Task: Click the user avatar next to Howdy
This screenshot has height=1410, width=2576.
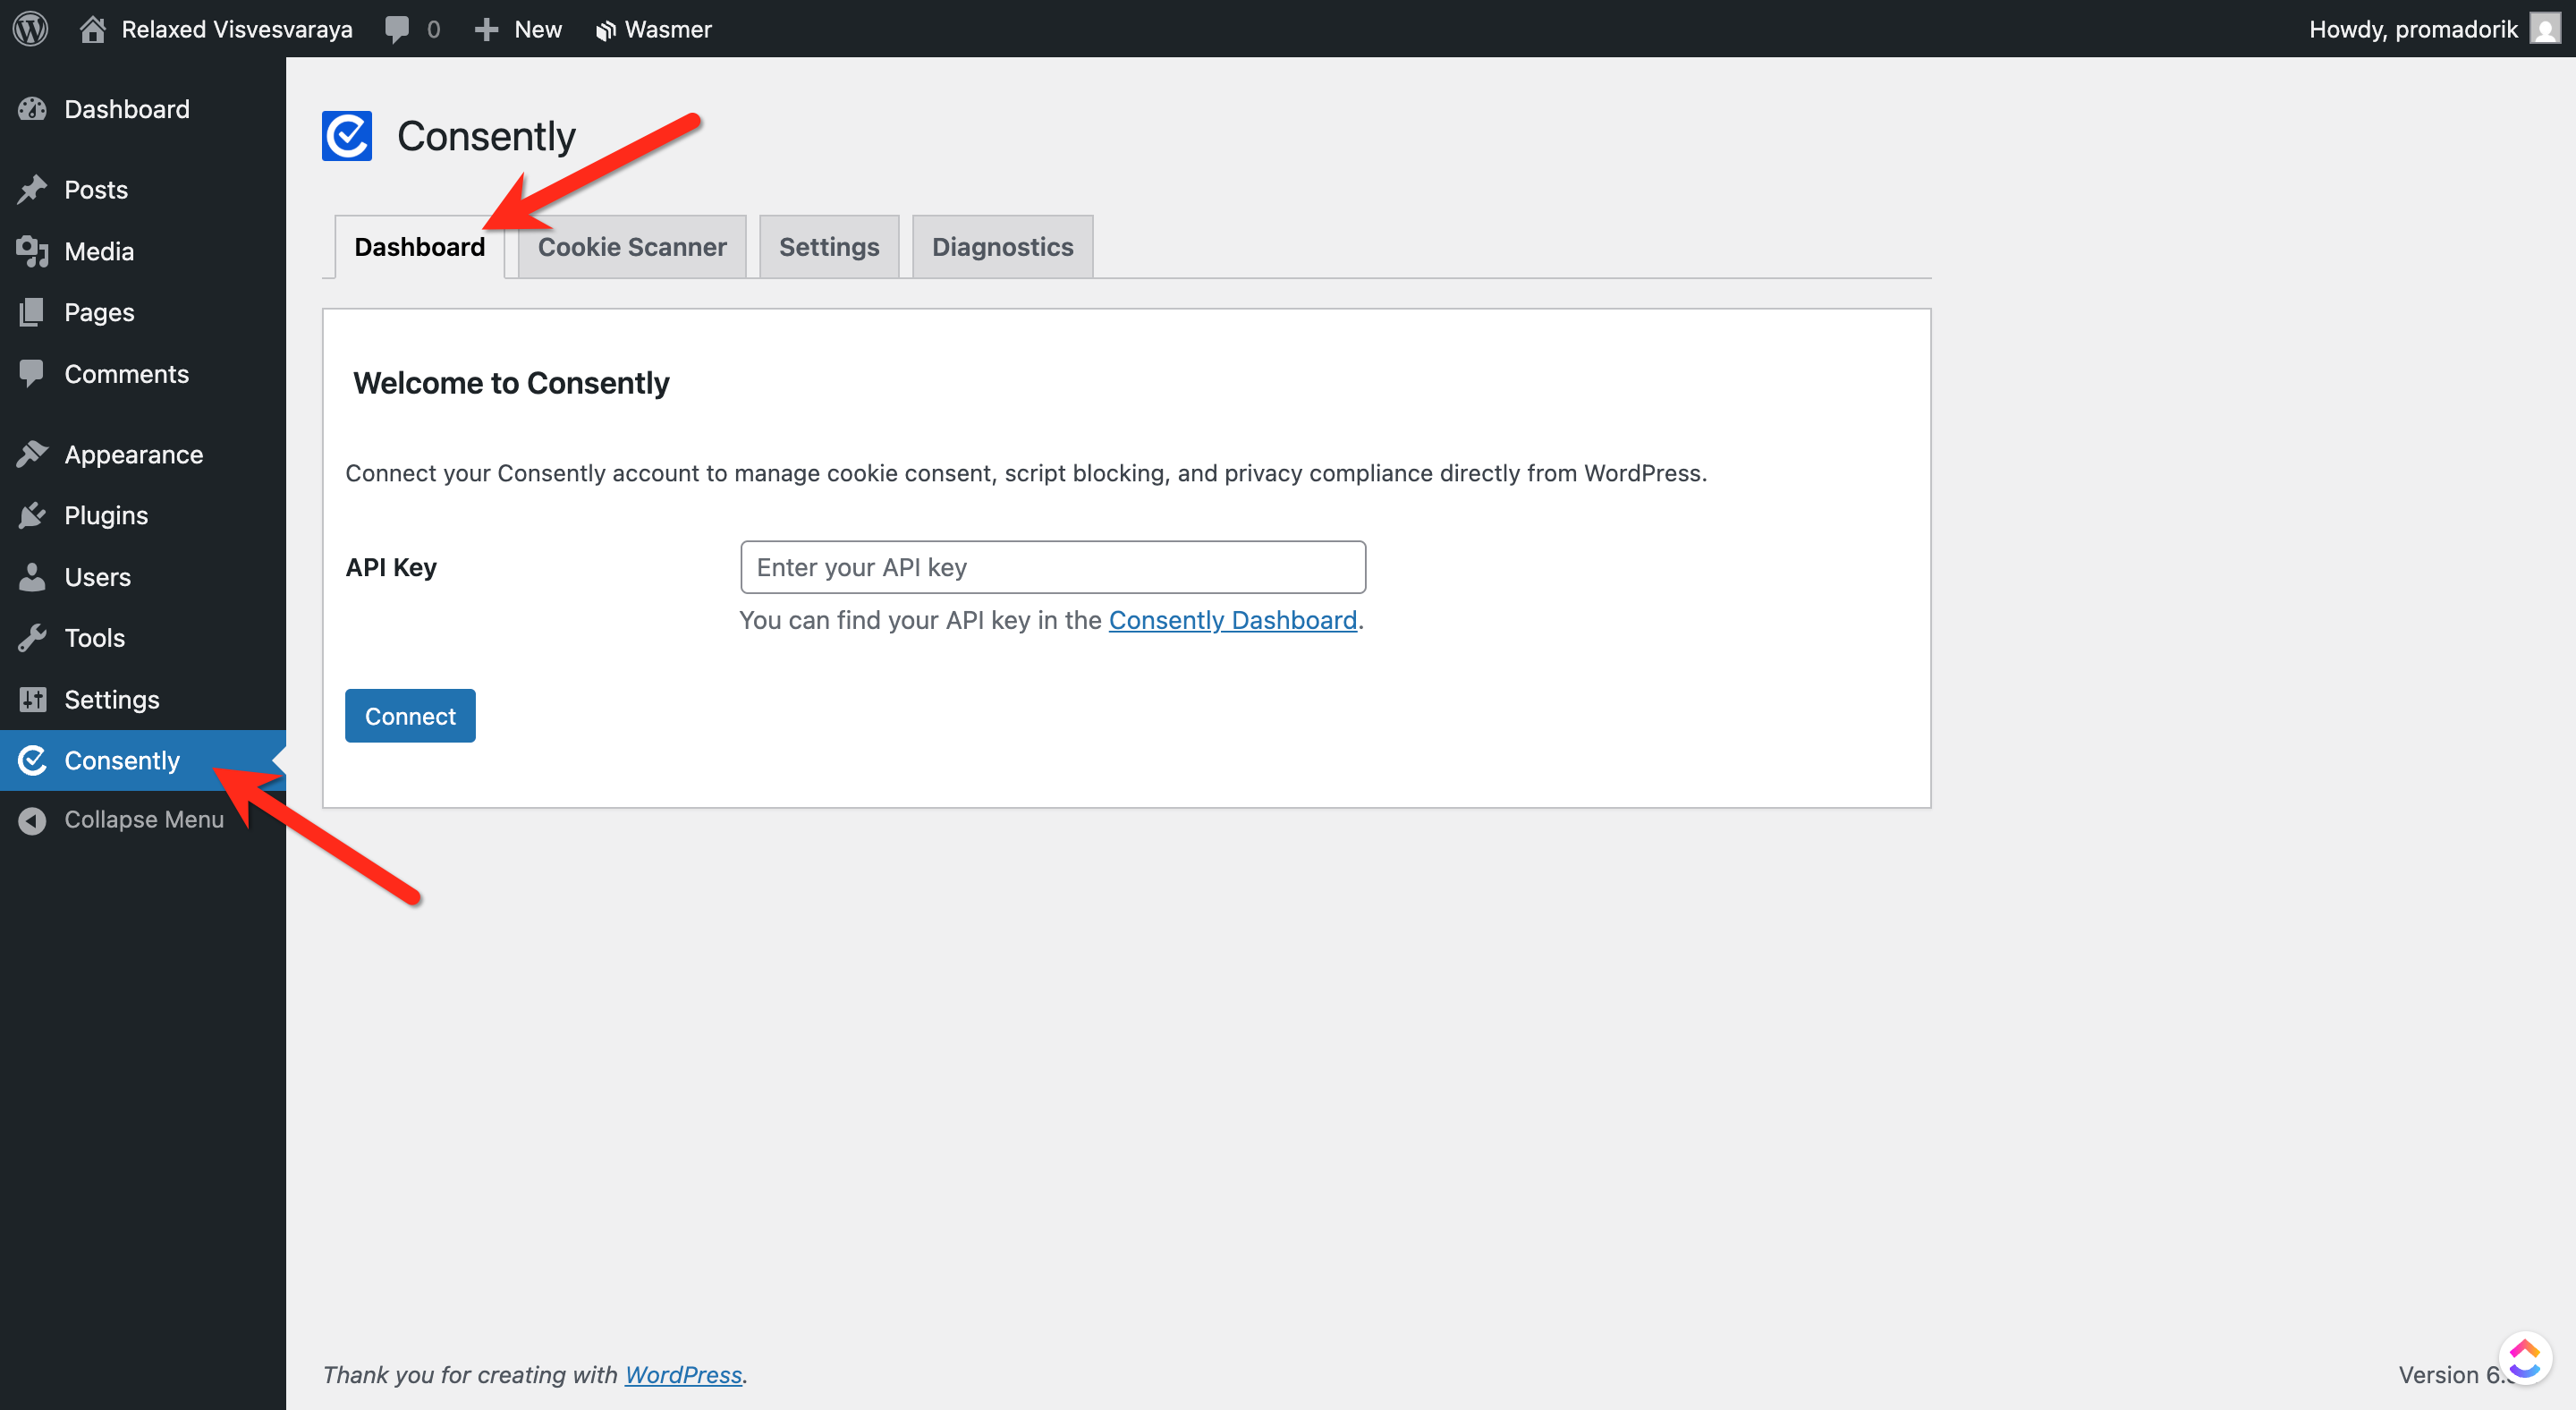Action: tap(2544, 28)
